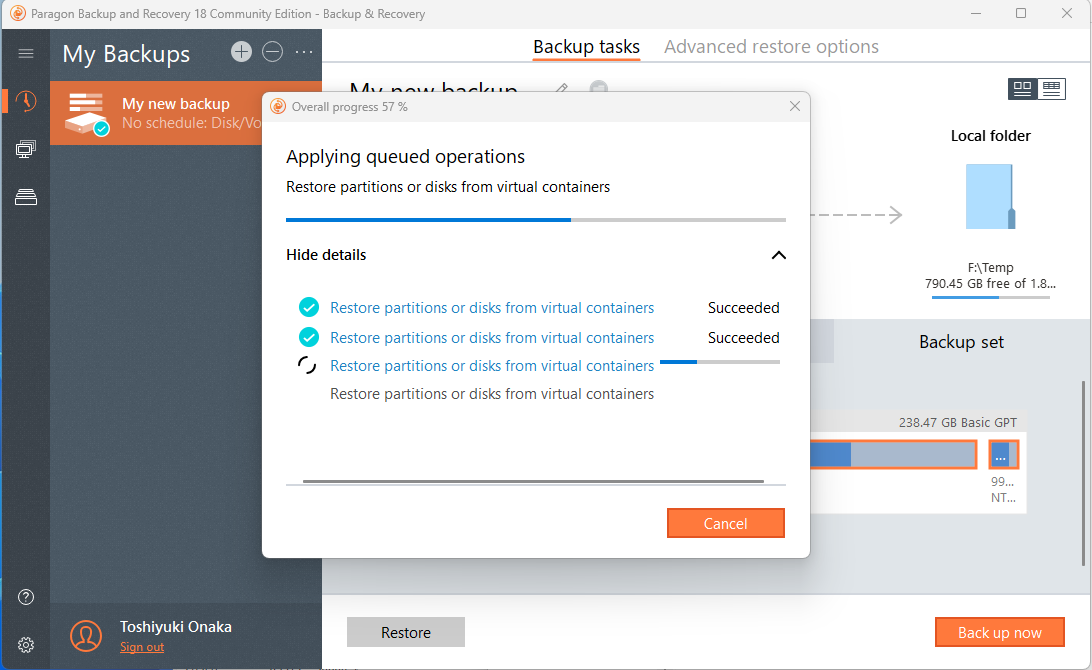Open the three-dots more options menu
This screenshot has width=1092, height=670.
pos(304,52)
